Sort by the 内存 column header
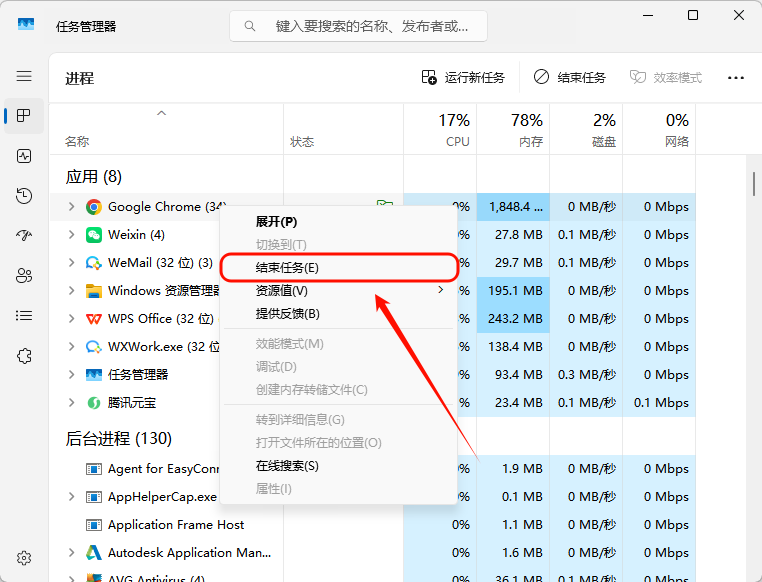The image size is (762, 582). click(513, 129)
